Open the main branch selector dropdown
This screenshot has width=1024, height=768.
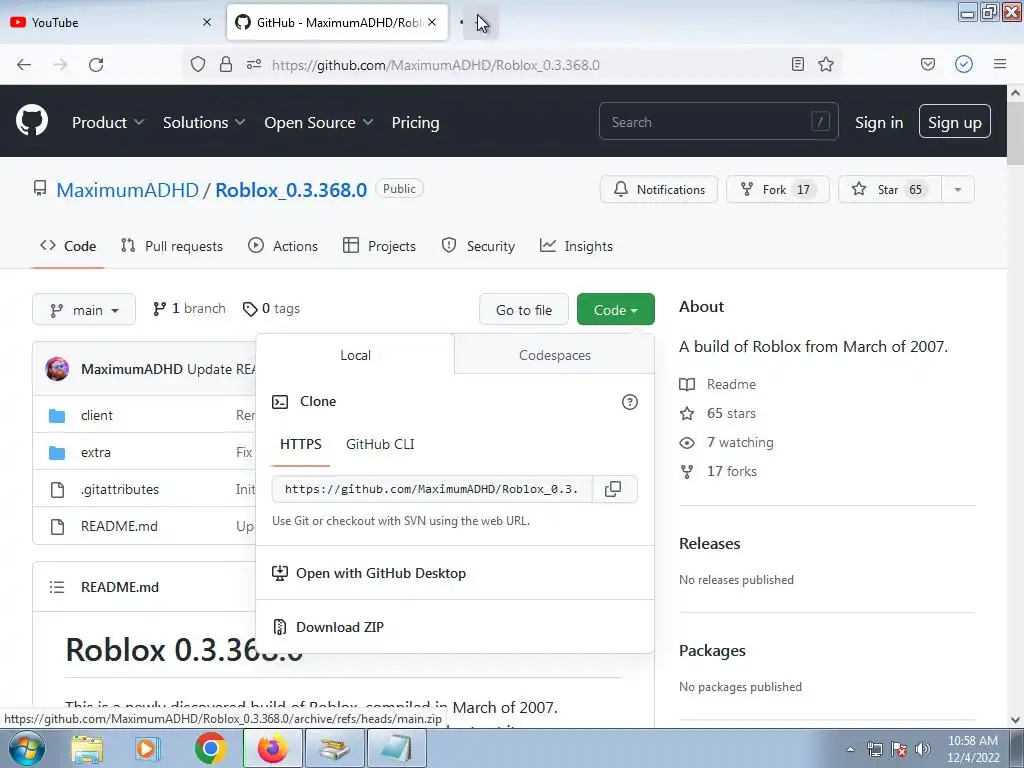pyautogui.click(x=84, y=310)
